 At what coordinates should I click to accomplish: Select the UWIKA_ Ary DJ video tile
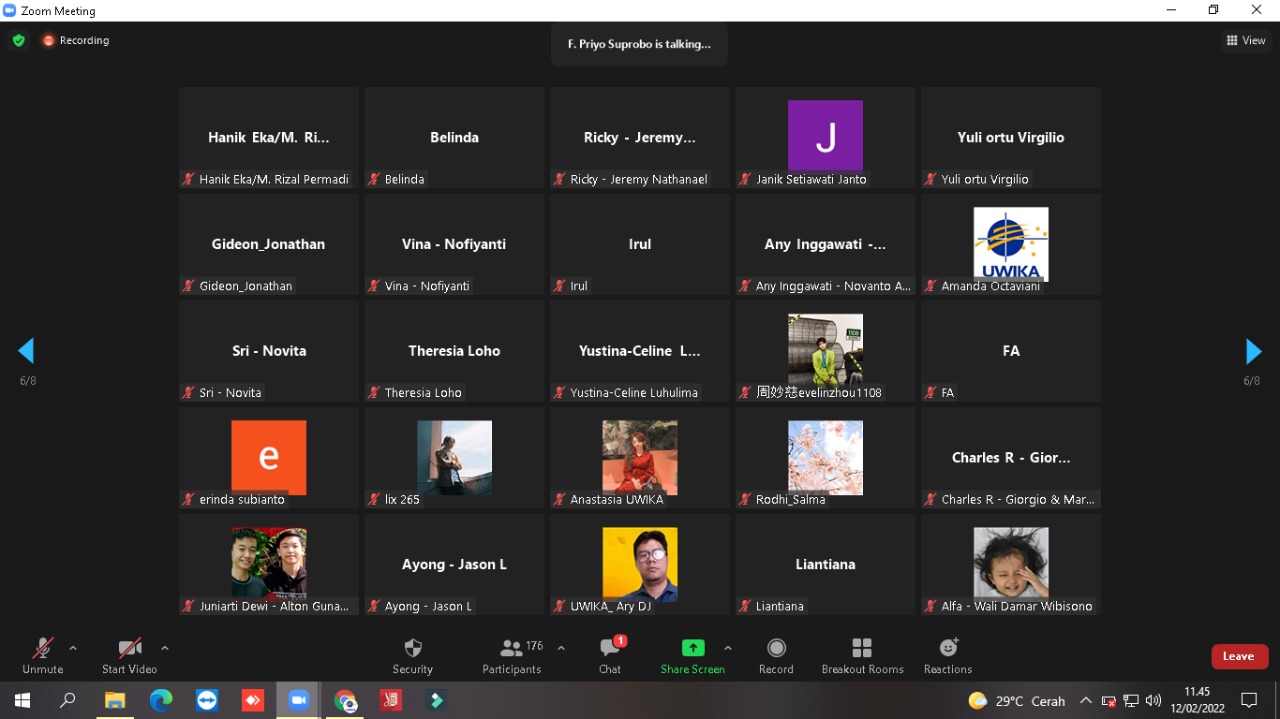click(x=640, y=565)
